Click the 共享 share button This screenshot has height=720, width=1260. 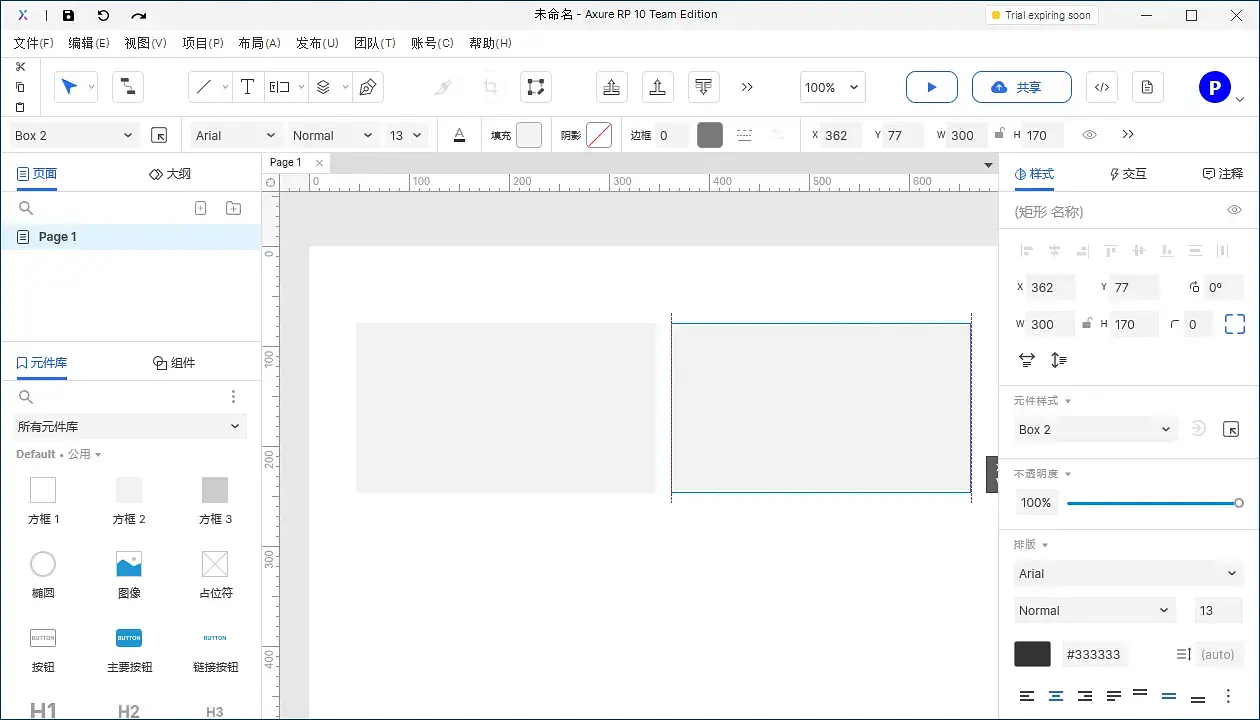click(1021, 87)
